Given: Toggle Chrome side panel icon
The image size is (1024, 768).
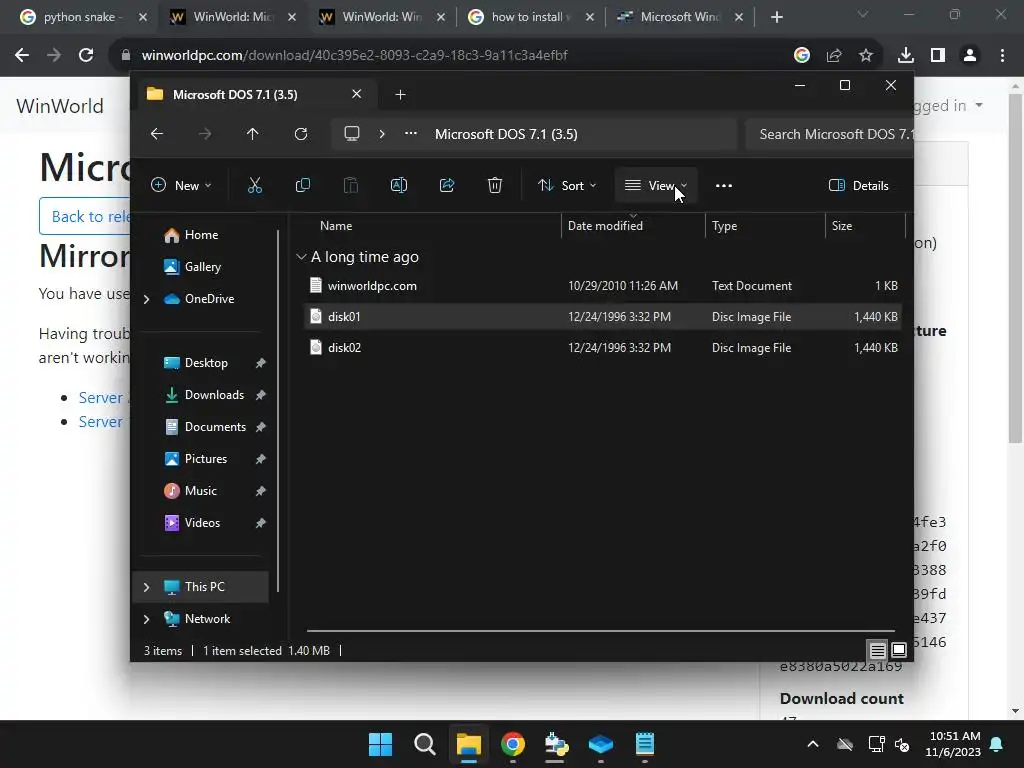Looking at the screenshot, I should (938, 56).
